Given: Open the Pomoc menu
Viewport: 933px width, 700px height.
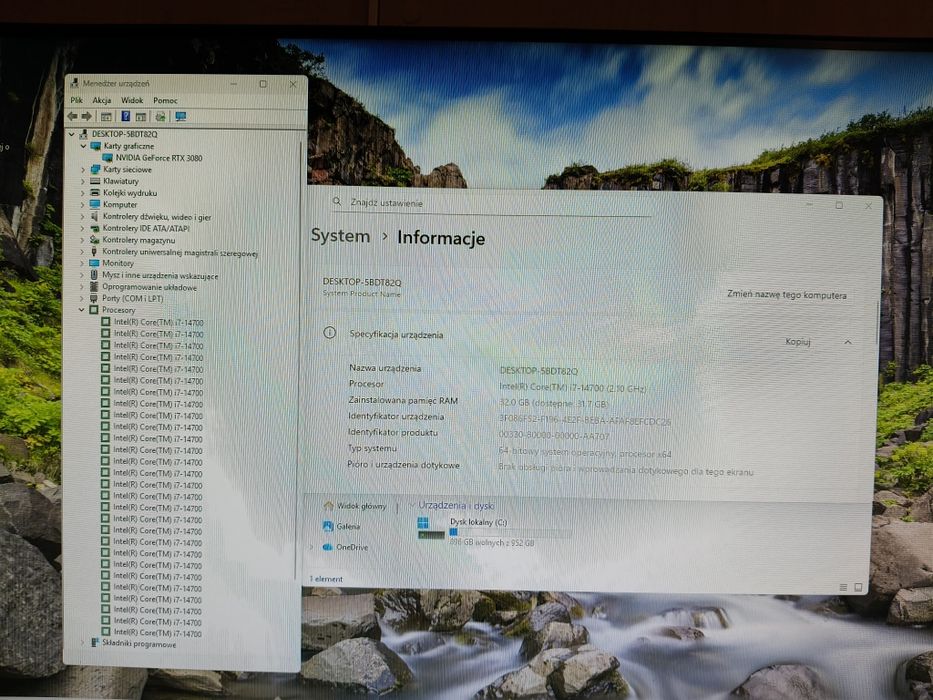Looking at the screenshot, I should tap(165, 101).
